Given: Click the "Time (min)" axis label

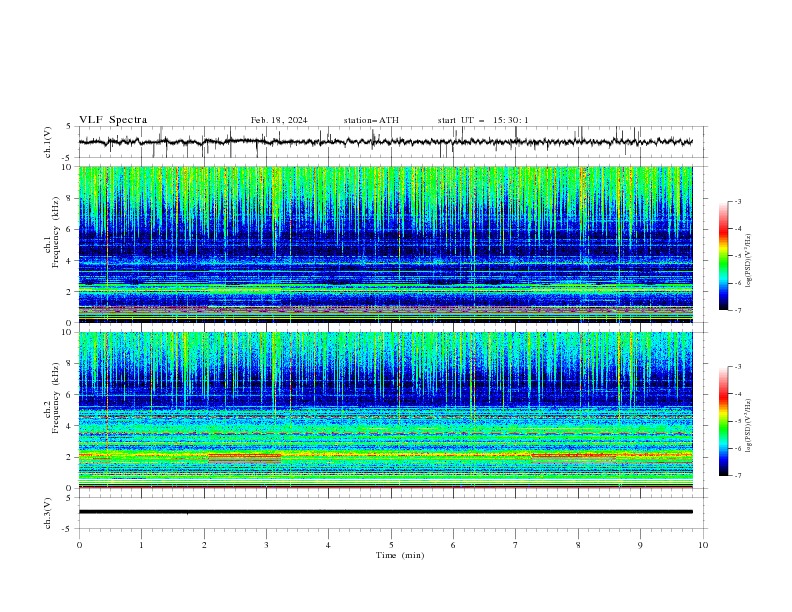Looking at the screenshot, I should click(400, 555).
